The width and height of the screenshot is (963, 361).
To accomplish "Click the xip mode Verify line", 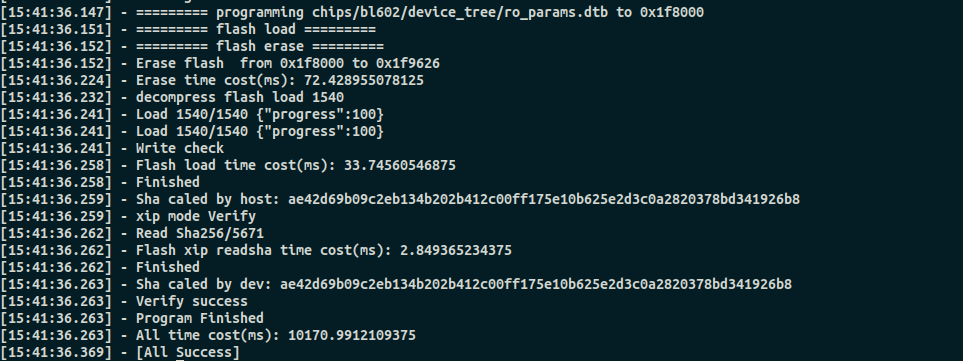I will click(x=195, y=217).
